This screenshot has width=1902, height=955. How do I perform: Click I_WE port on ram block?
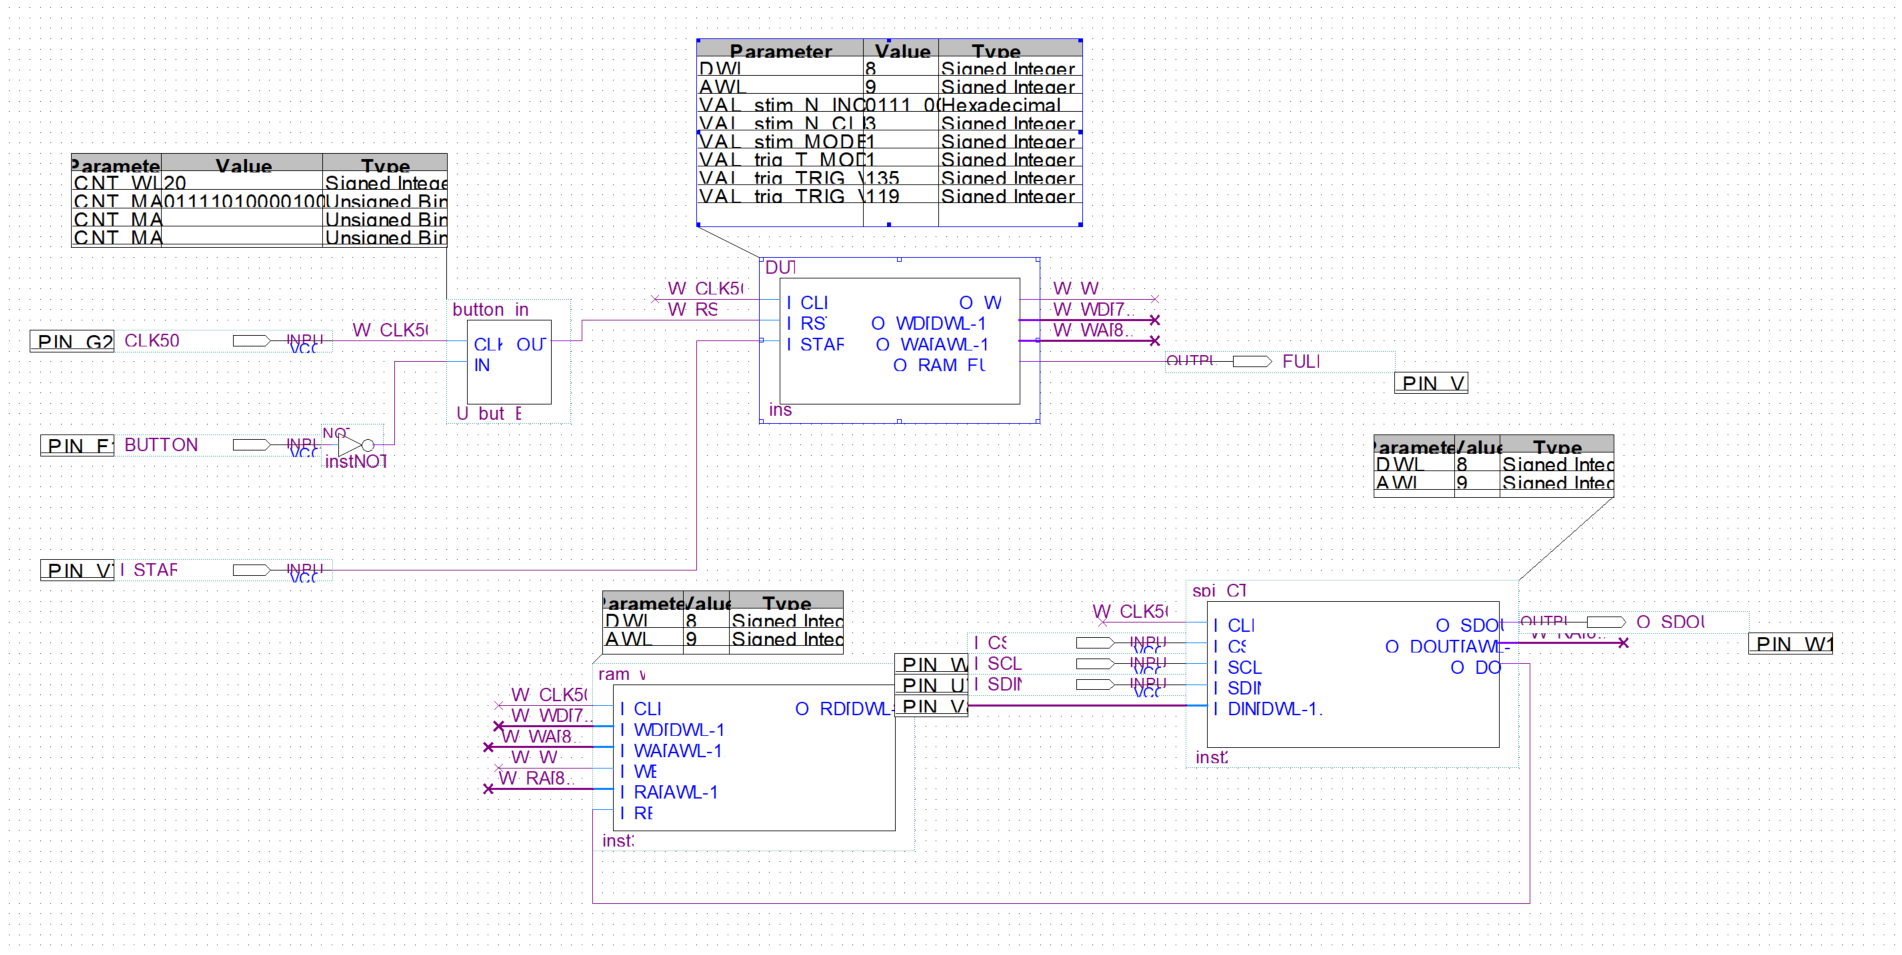(x=638, y=772)
